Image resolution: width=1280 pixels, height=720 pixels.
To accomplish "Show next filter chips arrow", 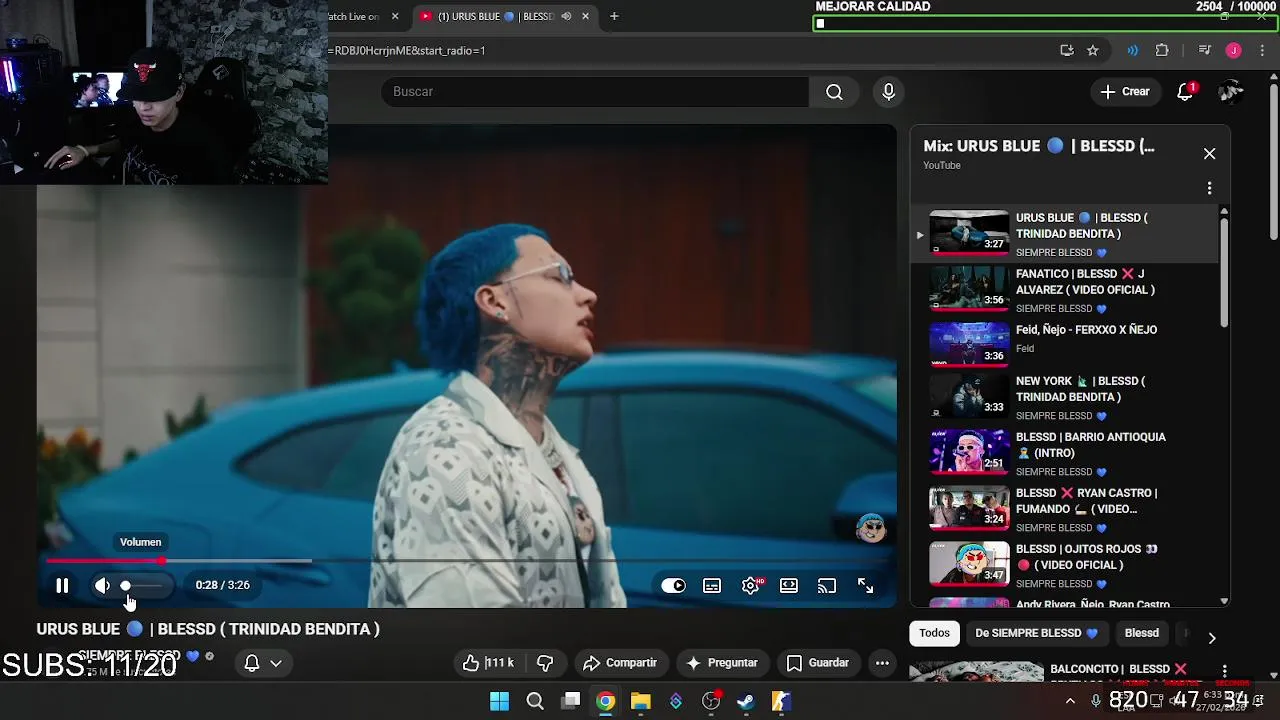I will pos(1211,638).
